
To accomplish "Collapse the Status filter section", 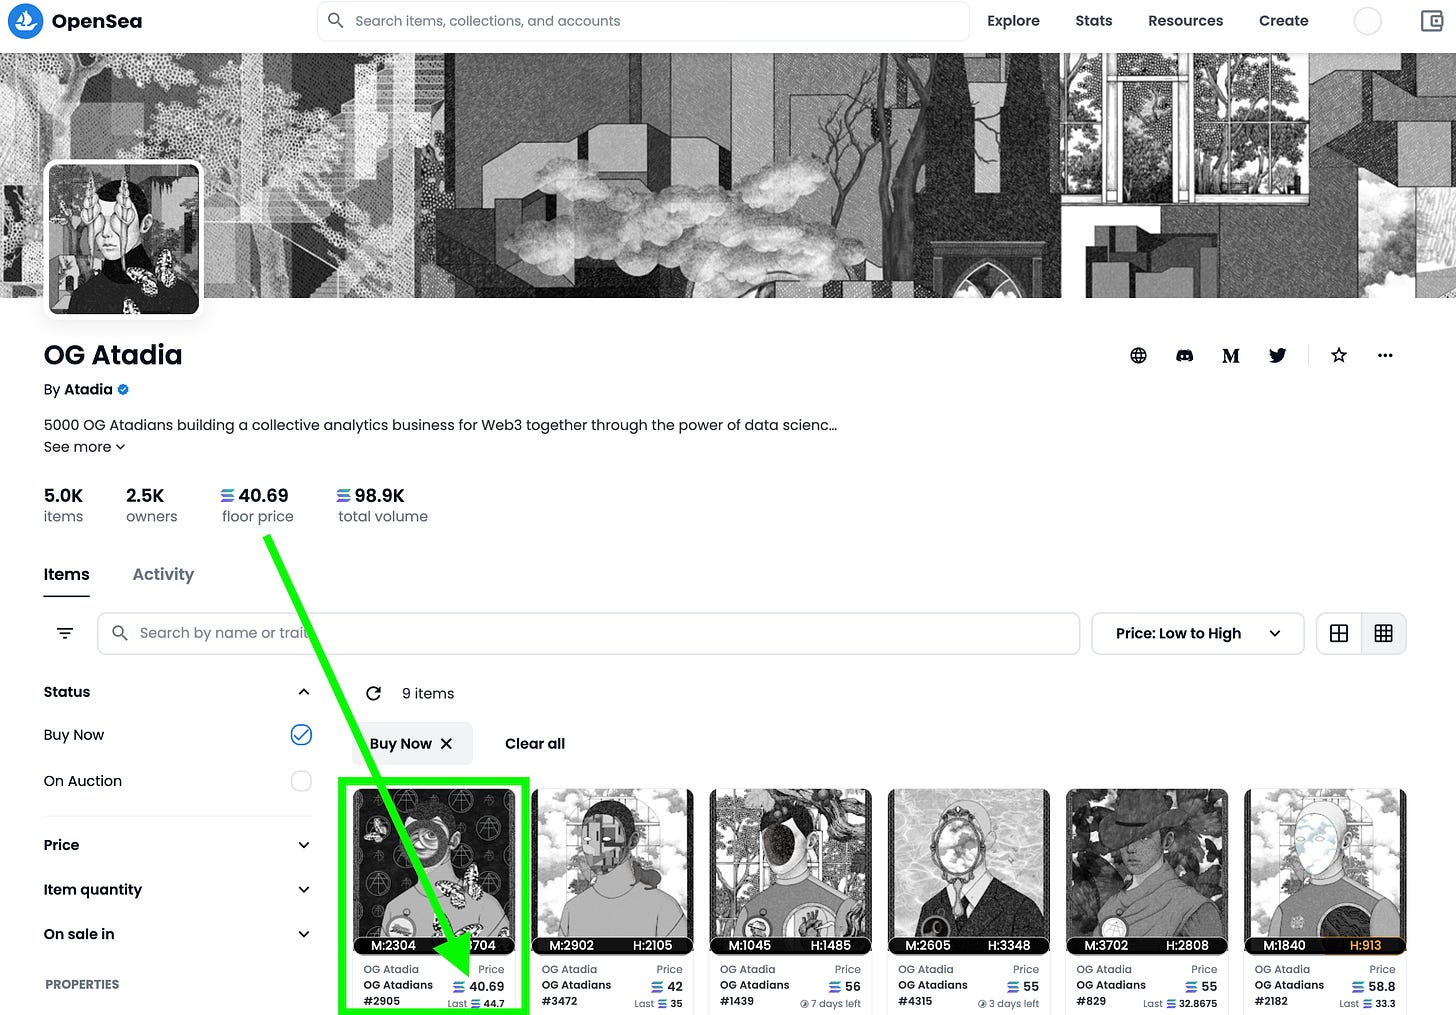I will [x=304, y=692].
